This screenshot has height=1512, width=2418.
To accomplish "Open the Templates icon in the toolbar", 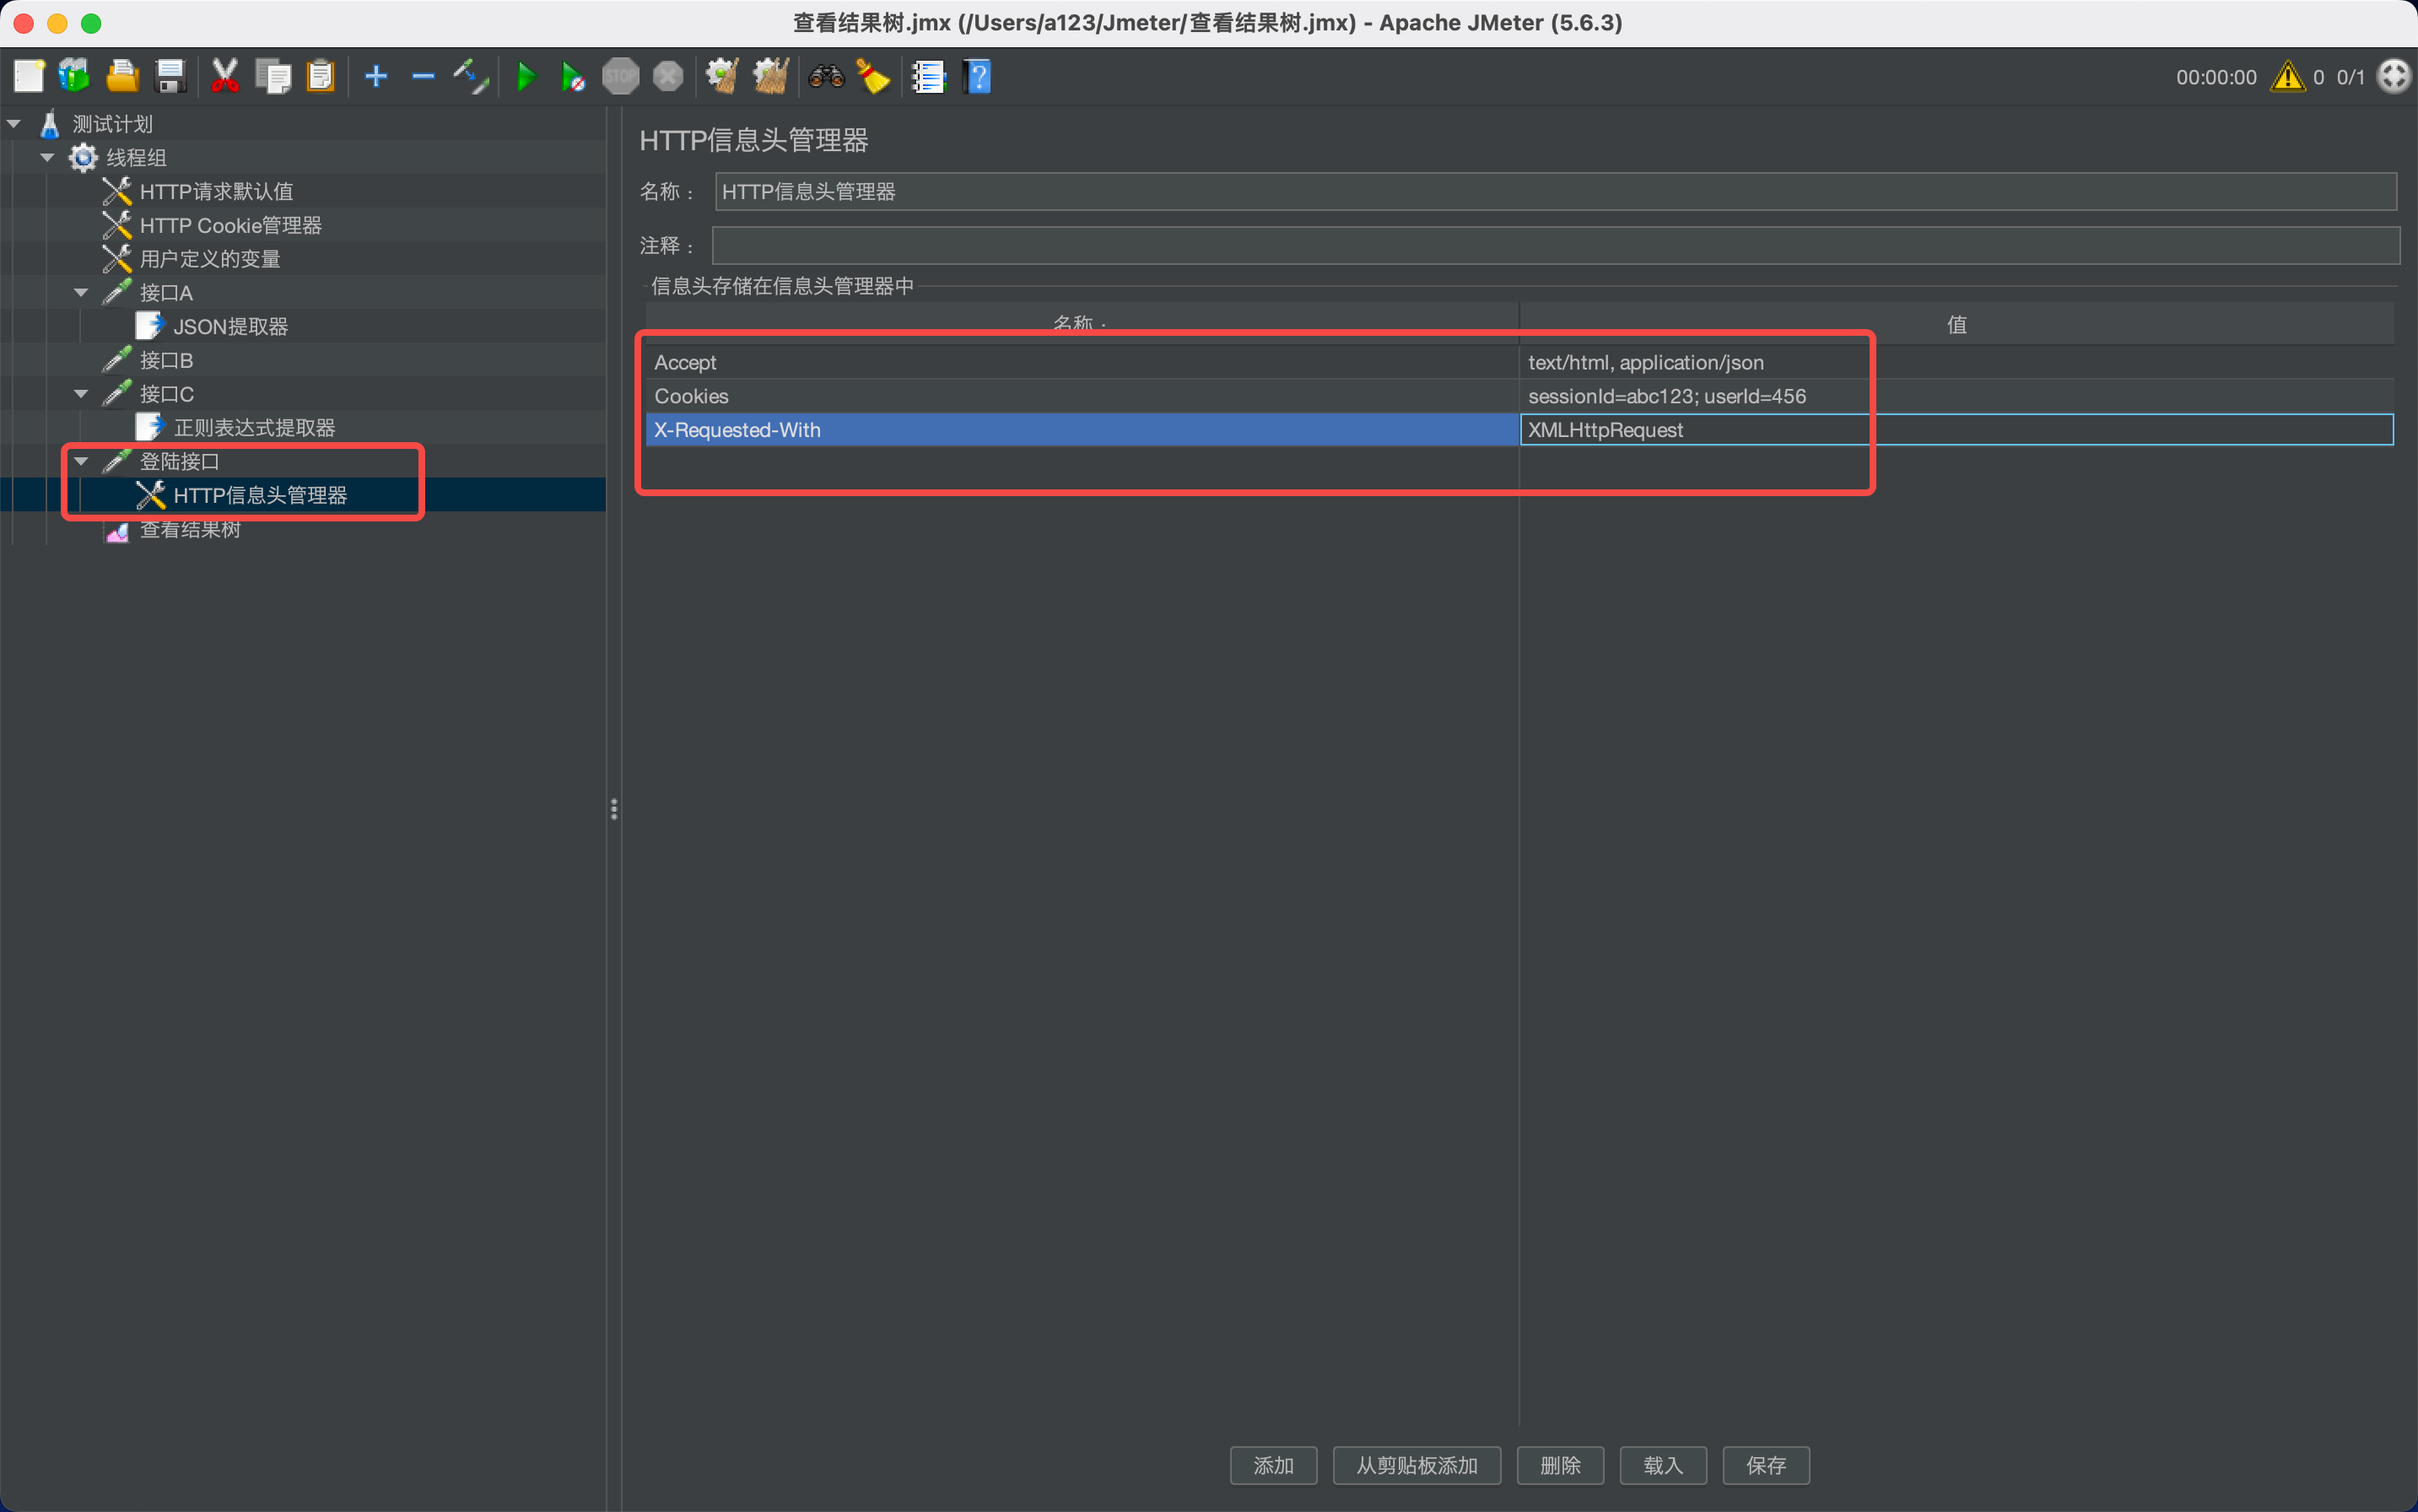I will coord(75,77).
